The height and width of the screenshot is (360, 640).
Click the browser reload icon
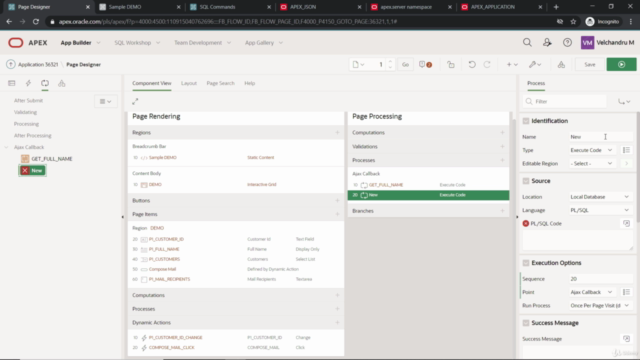36,22
